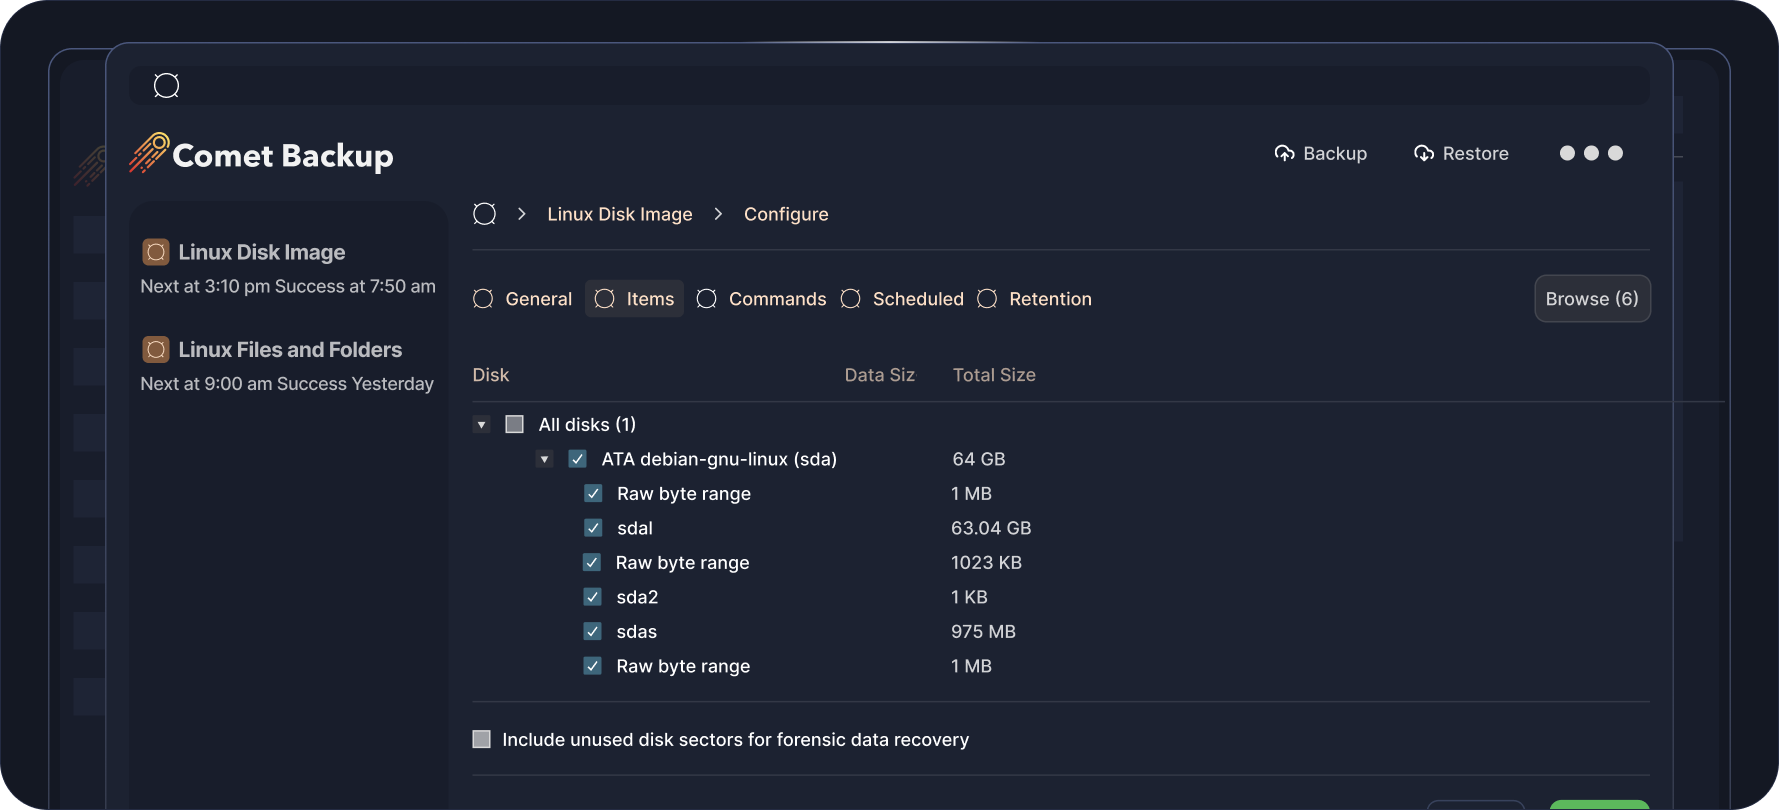Enable Include unused disk sectors checkbox

click(481, 739)
